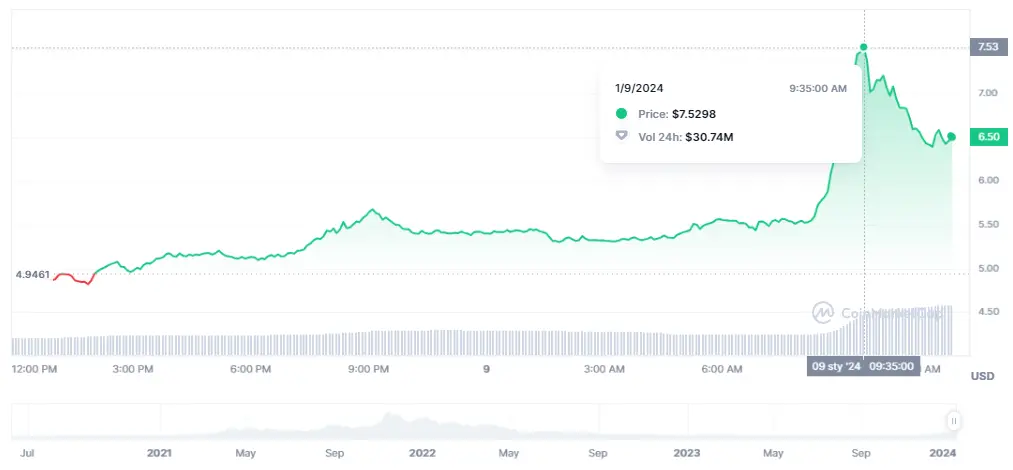The height and width of the screenshot is (470, 1013).
Task: Click 2023 on the range navigator
Action: 686,453
